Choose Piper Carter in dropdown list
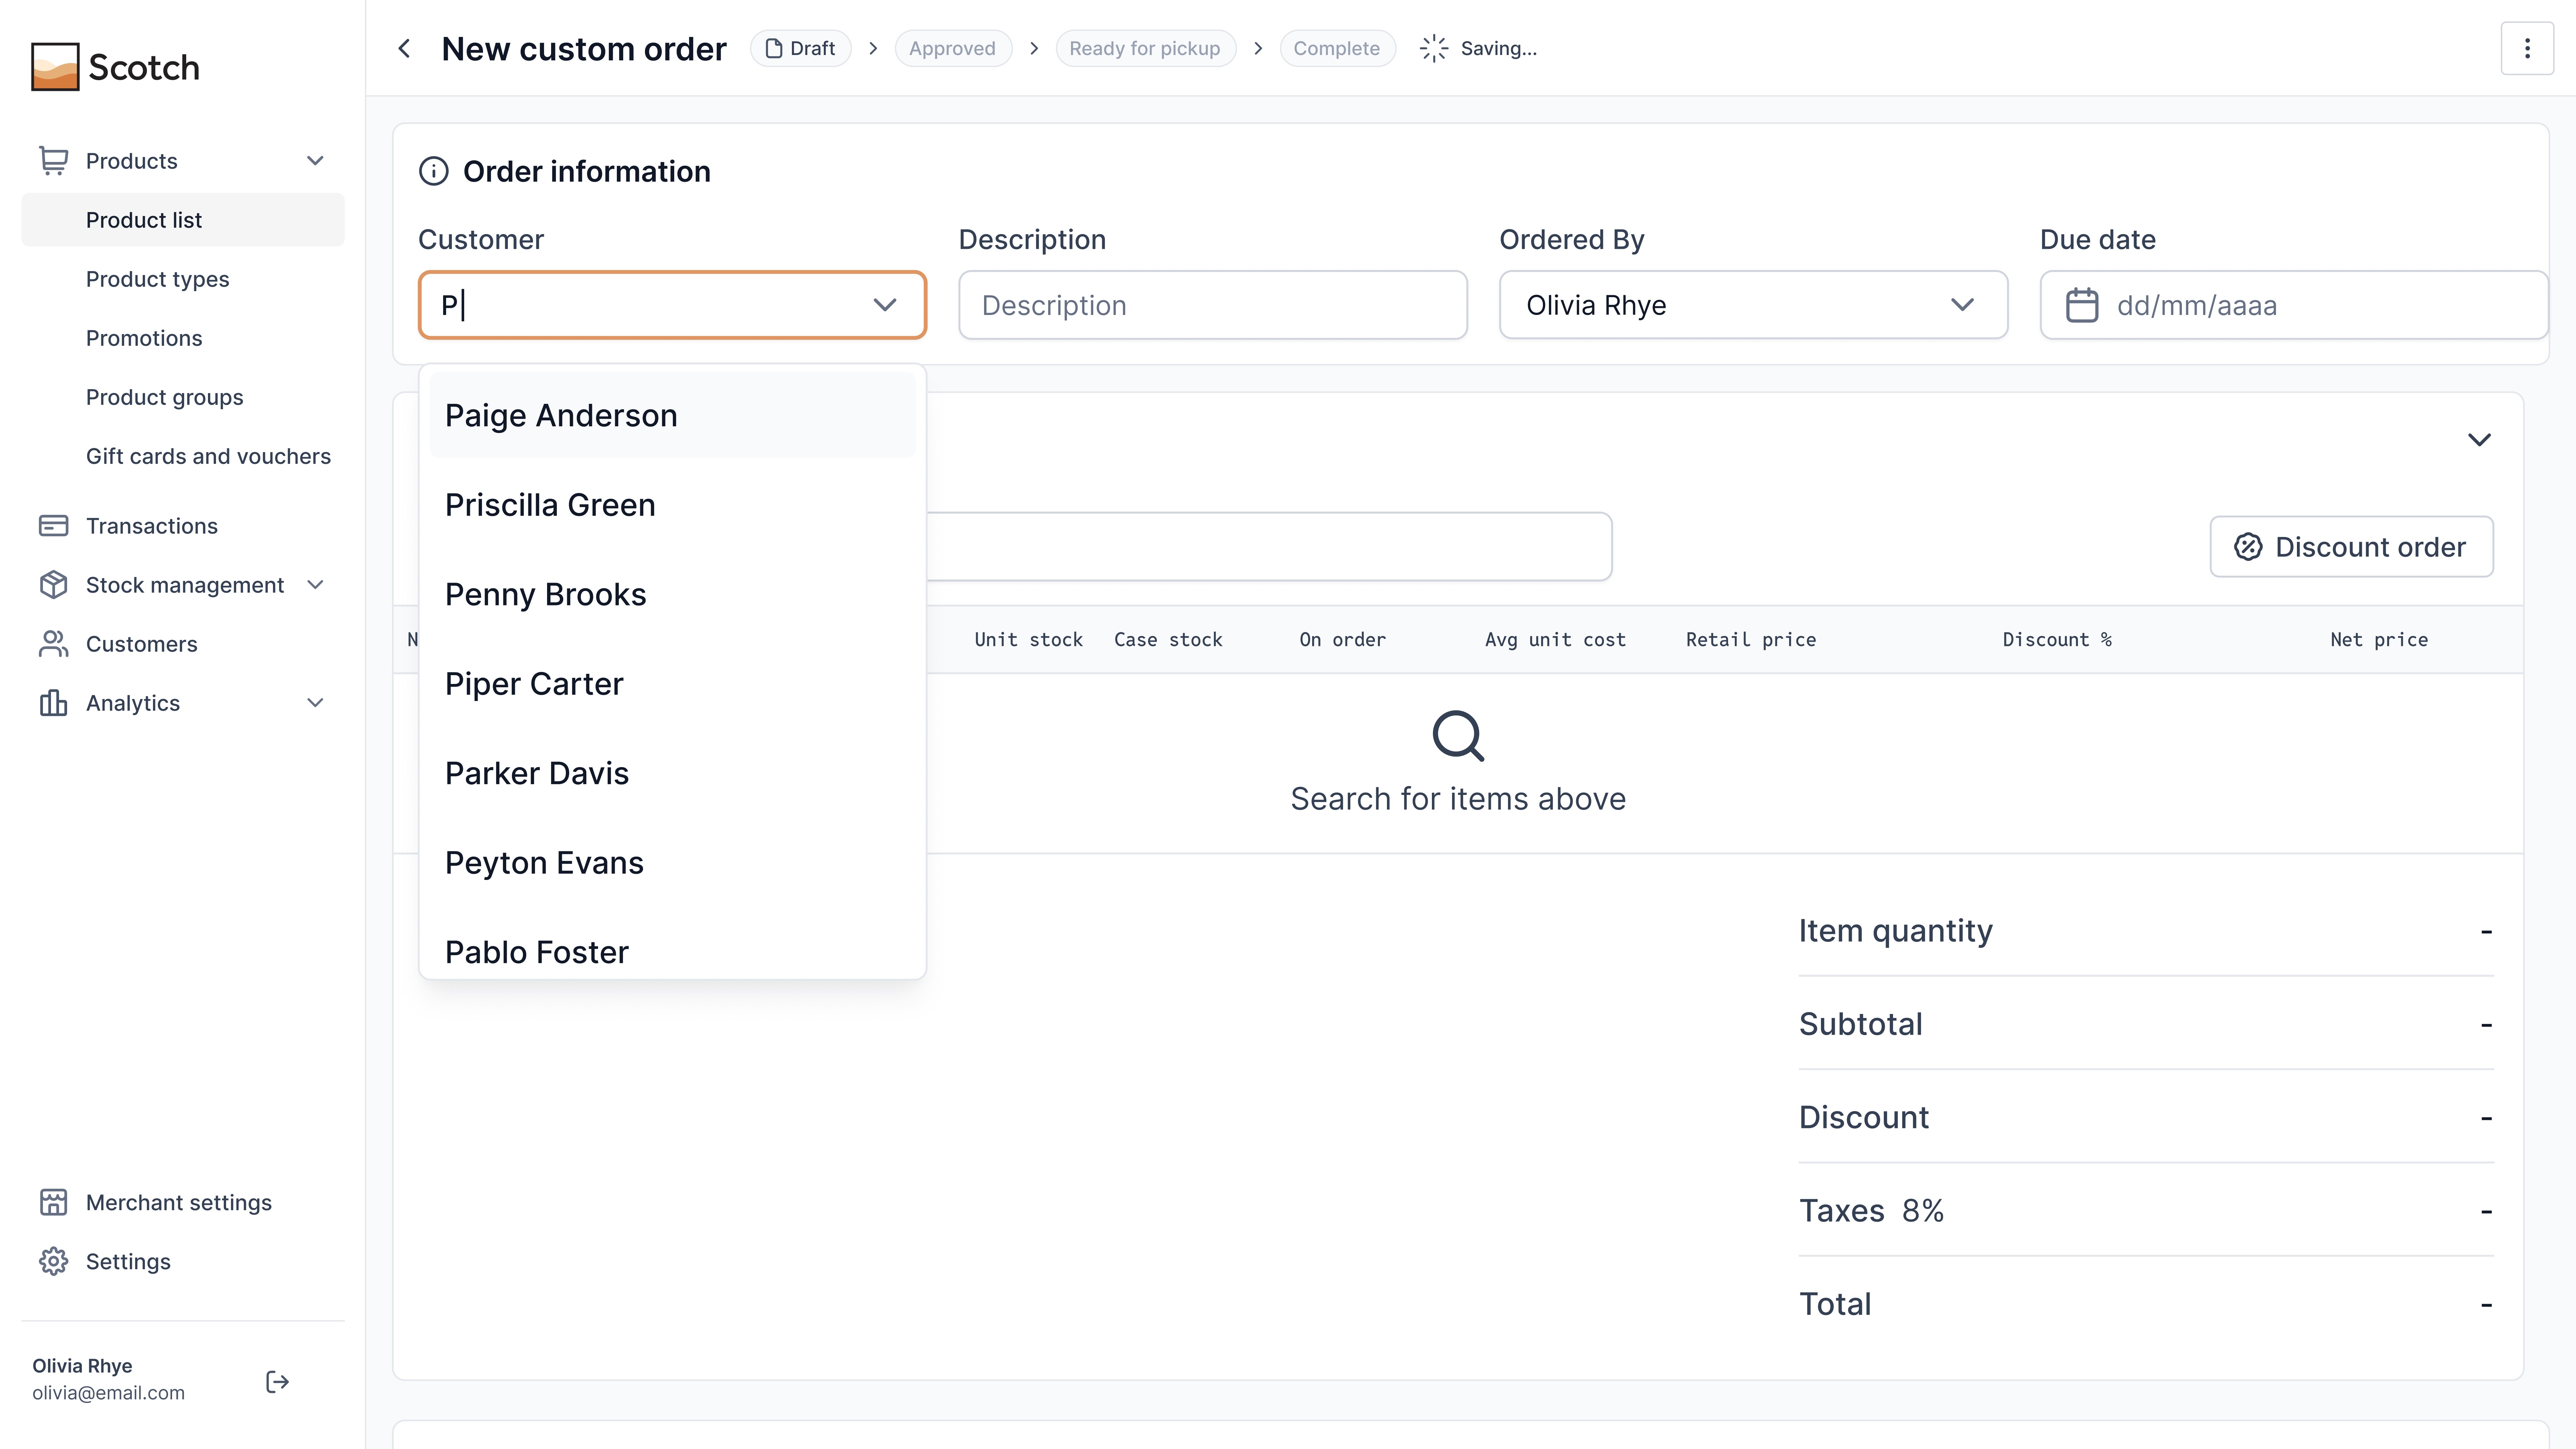 pyautogui.click(x=534, y=684)
